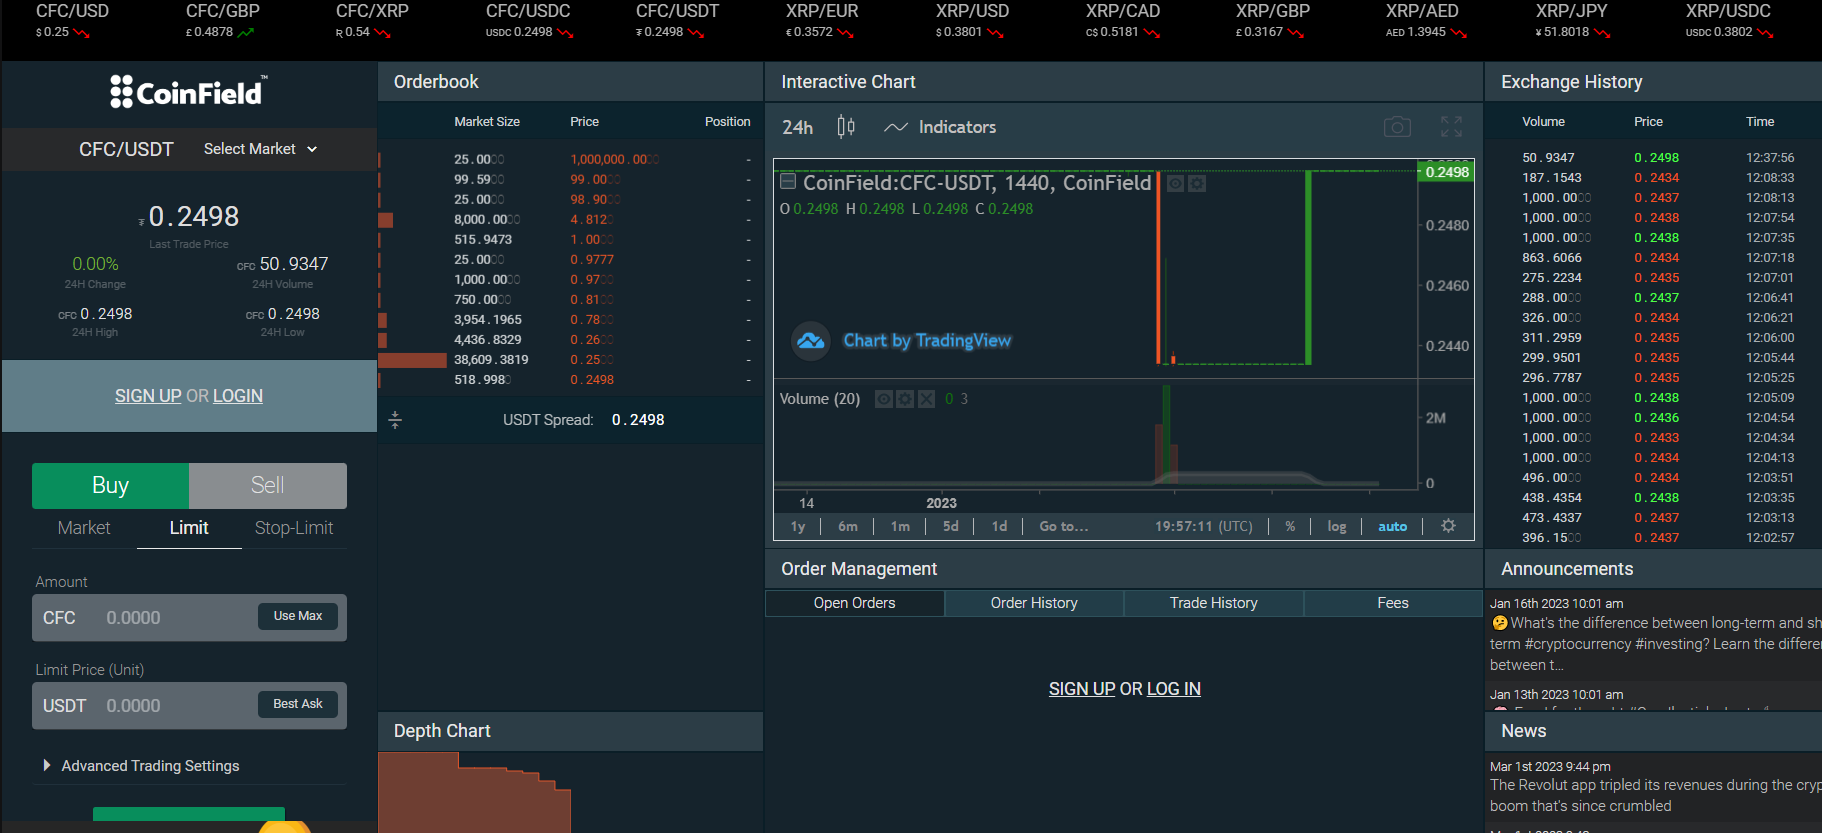Take a chart snapshot with the camera icon
This screenshot has height=833, width=1822.
pyautogui.click(x=1397, y=127)
